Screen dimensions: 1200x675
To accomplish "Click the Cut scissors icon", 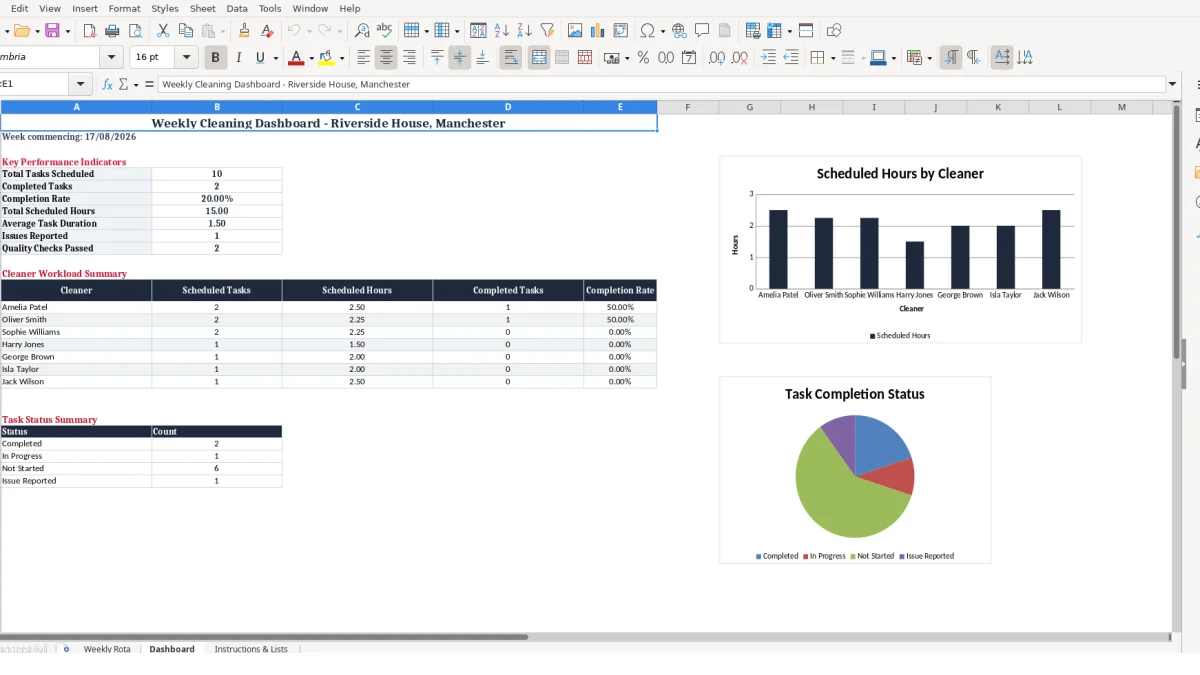I will pos(163,31).
